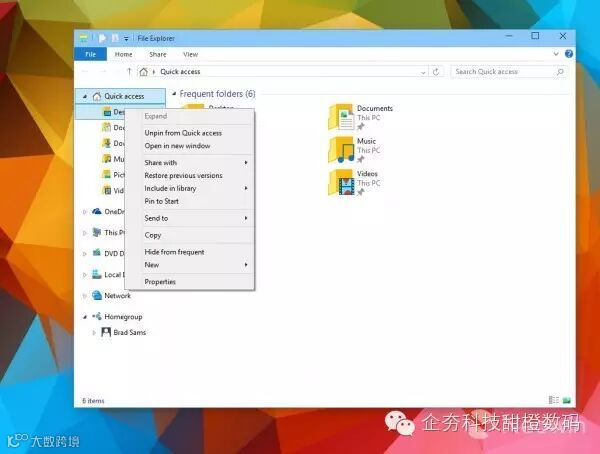Click the Network globe icon
600x454 pixels.
coord(97,296)
